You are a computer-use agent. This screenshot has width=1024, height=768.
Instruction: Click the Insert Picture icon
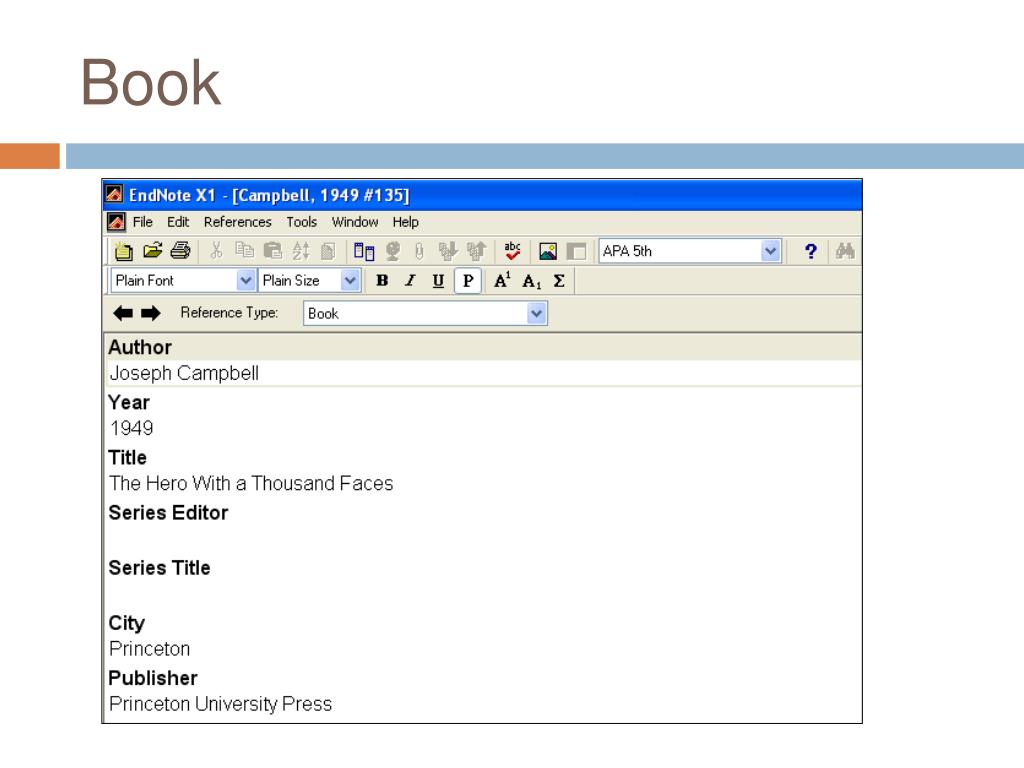[x=548, y=251]
